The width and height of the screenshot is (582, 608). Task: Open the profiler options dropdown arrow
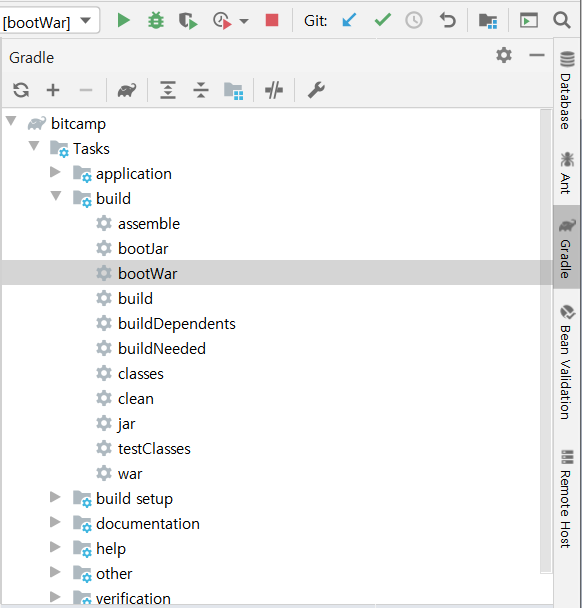(x=244, y=21)
